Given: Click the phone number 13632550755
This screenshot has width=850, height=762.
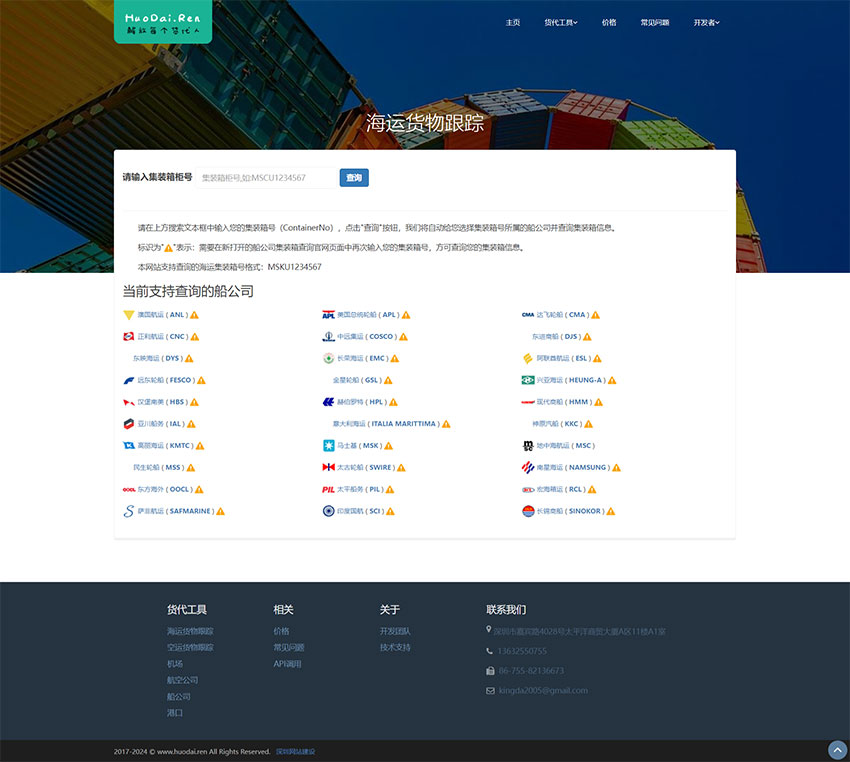Looking at the screenshot, I should click(522, 651).
